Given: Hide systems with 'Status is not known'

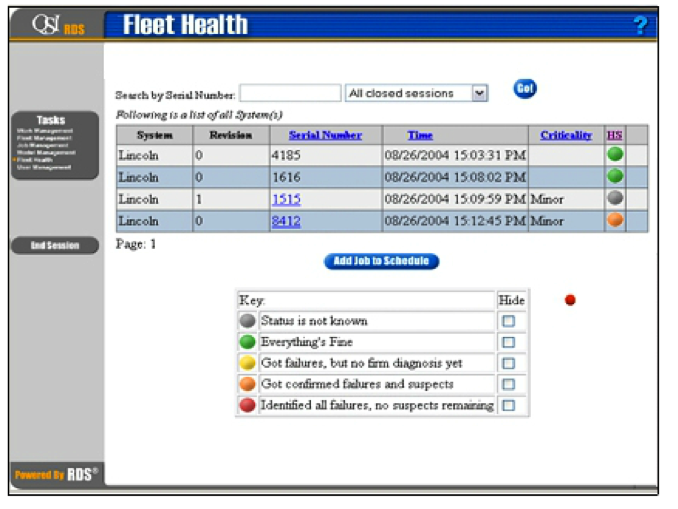Looking at the screenshot, I should coord(509,321).
